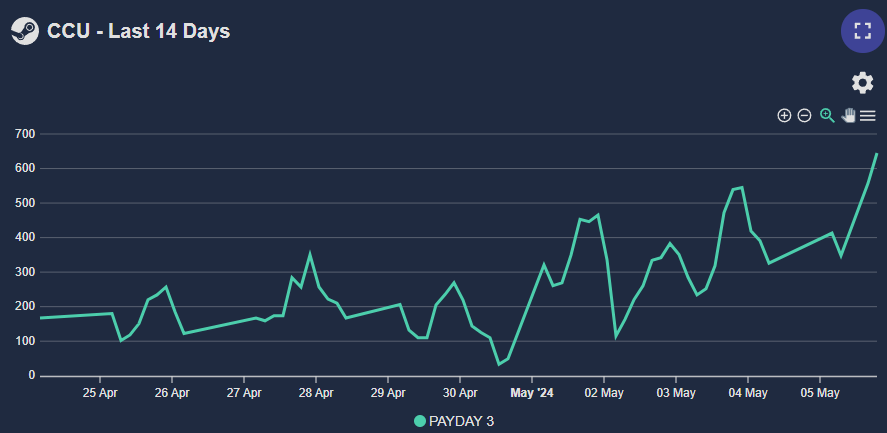This screenshot has height=433, width=887.
Task: Click the '29 Apr' axis label
Action: click(387, 392)
